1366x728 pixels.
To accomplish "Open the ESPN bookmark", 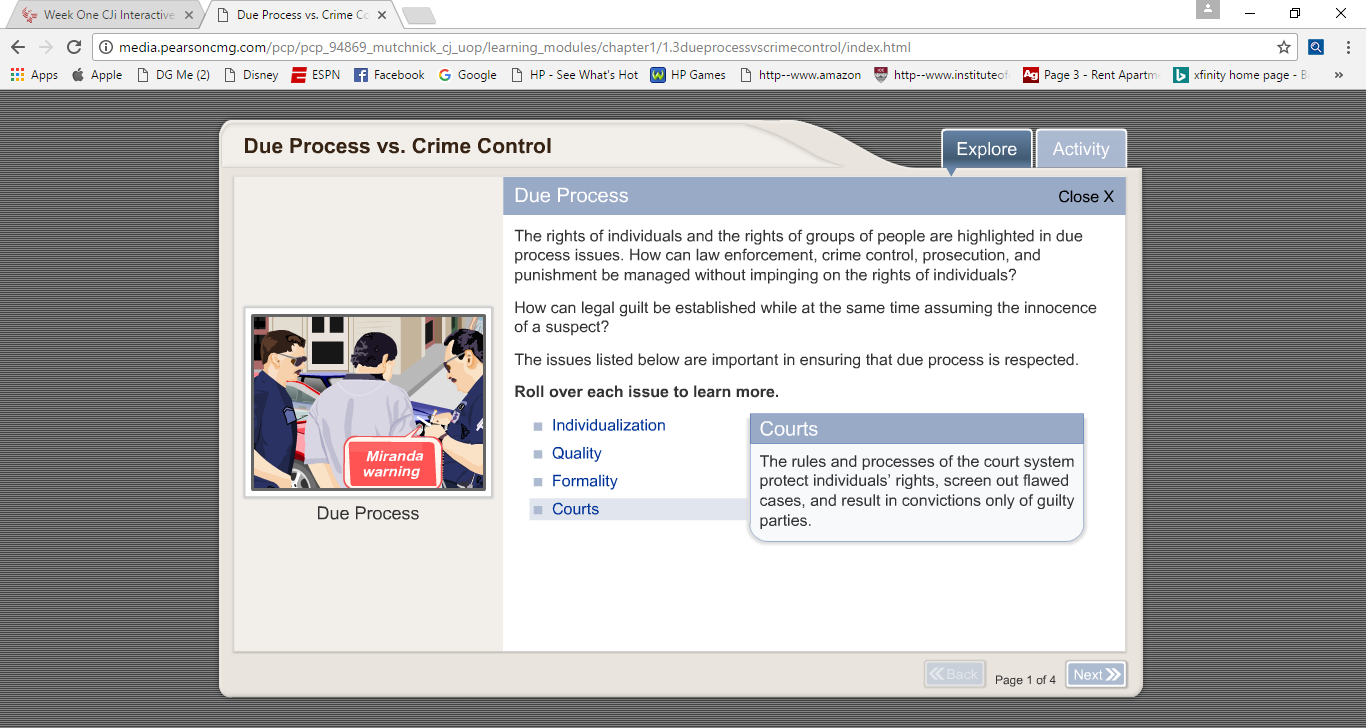I will tap(315, 75).
